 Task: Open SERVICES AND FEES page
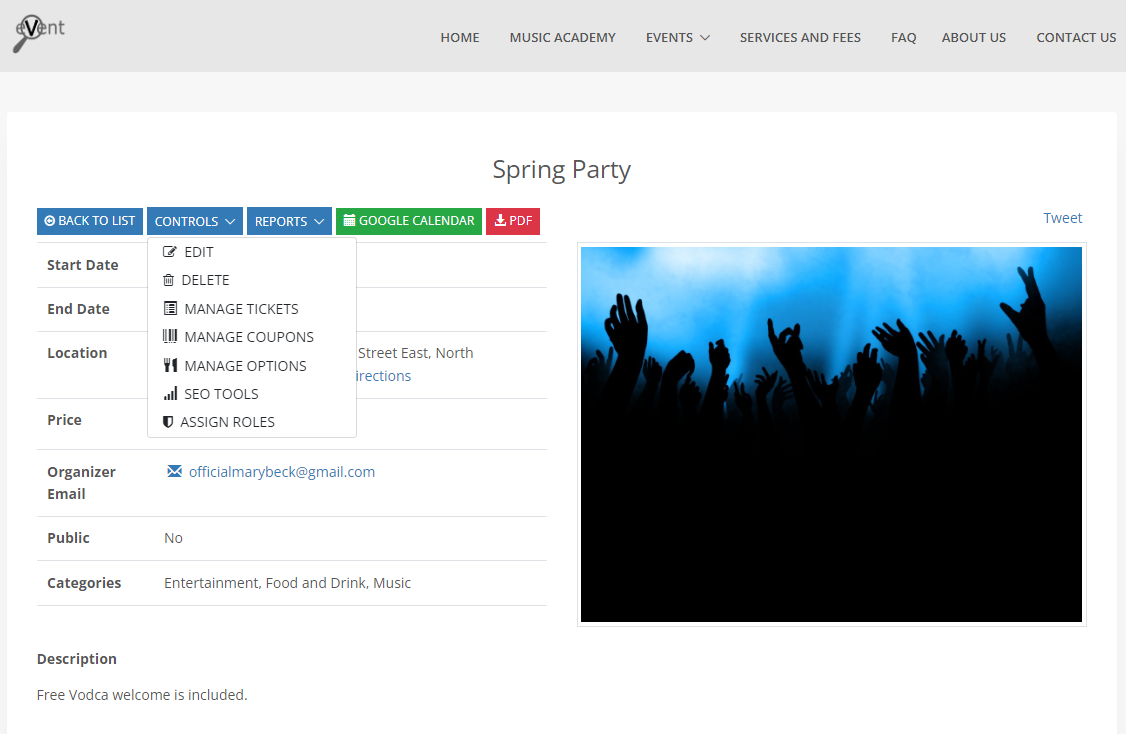(800, 37)
